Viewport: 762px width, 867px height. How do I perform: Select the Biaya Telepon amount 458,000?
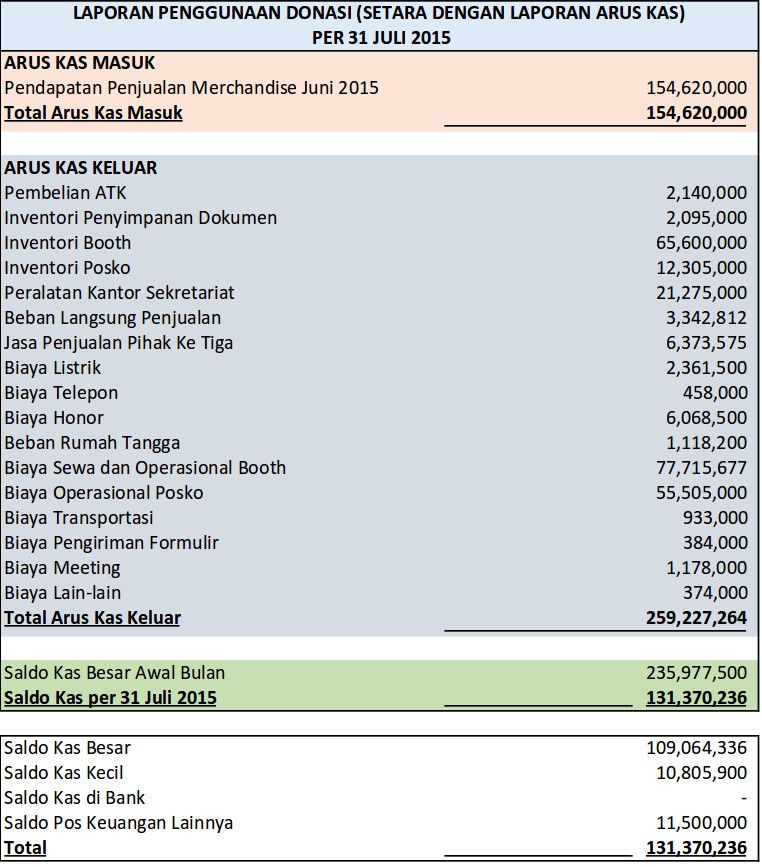click(714, 392)
